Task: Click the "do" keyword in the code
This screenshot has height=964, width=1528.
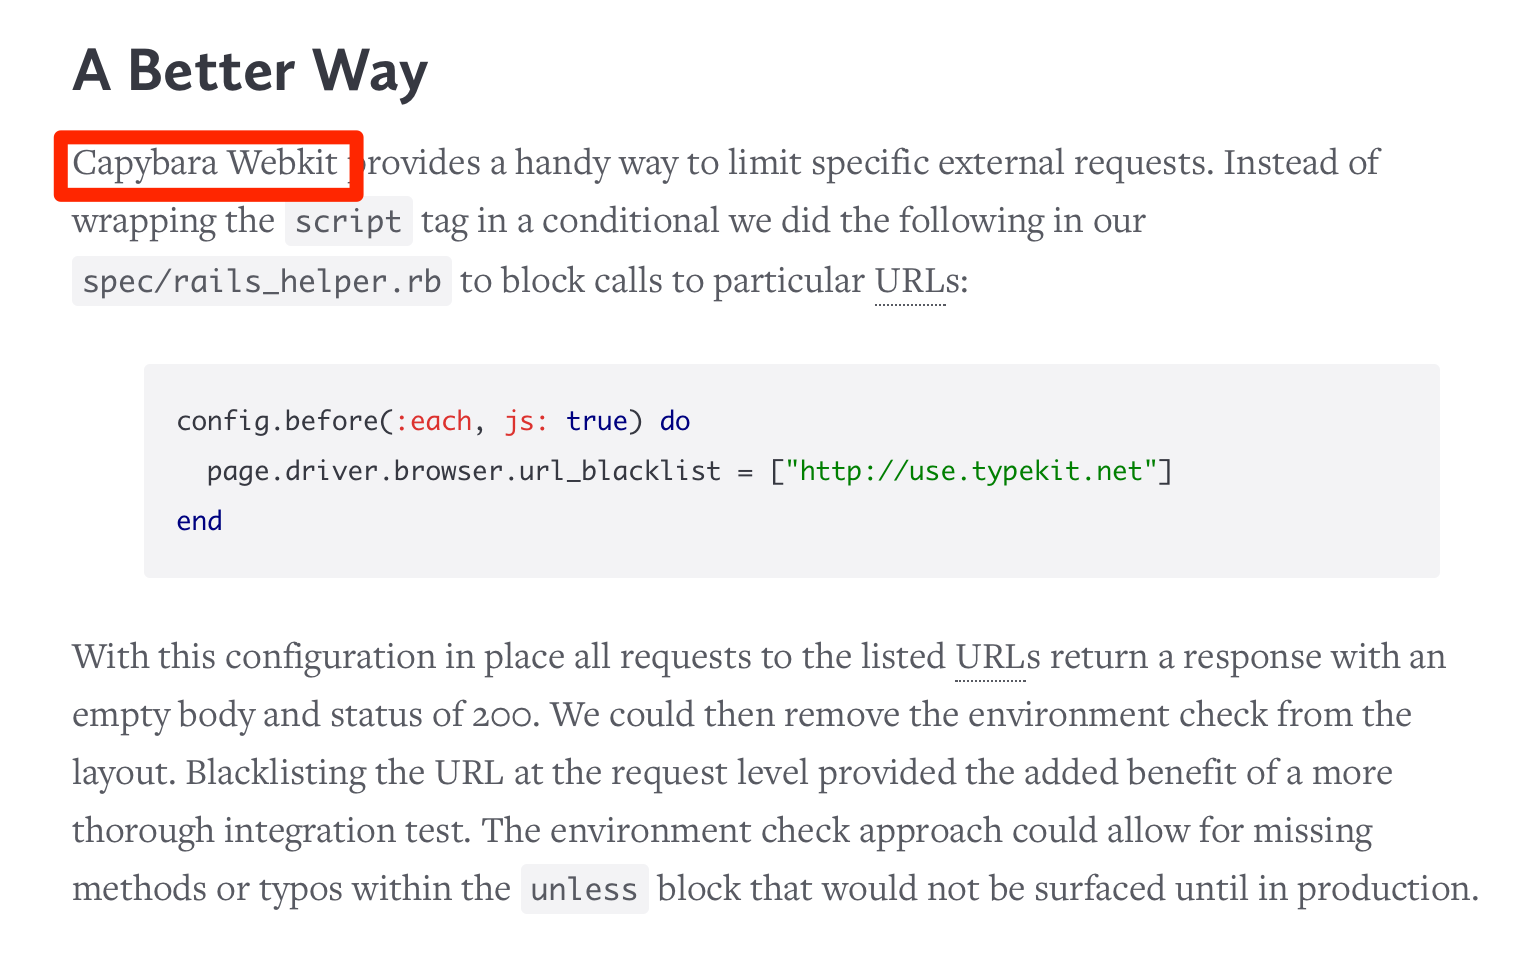Action: (675, 421)
